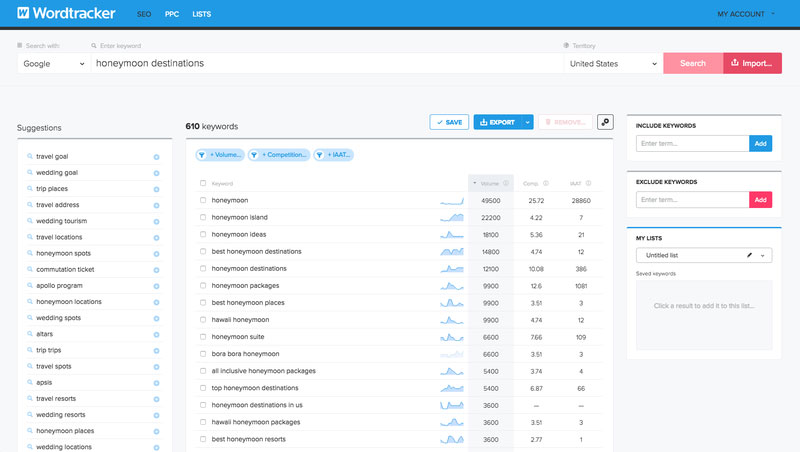Open the settings icon beside the Remove button
800x452 pixels.
(x=605, y=122)
